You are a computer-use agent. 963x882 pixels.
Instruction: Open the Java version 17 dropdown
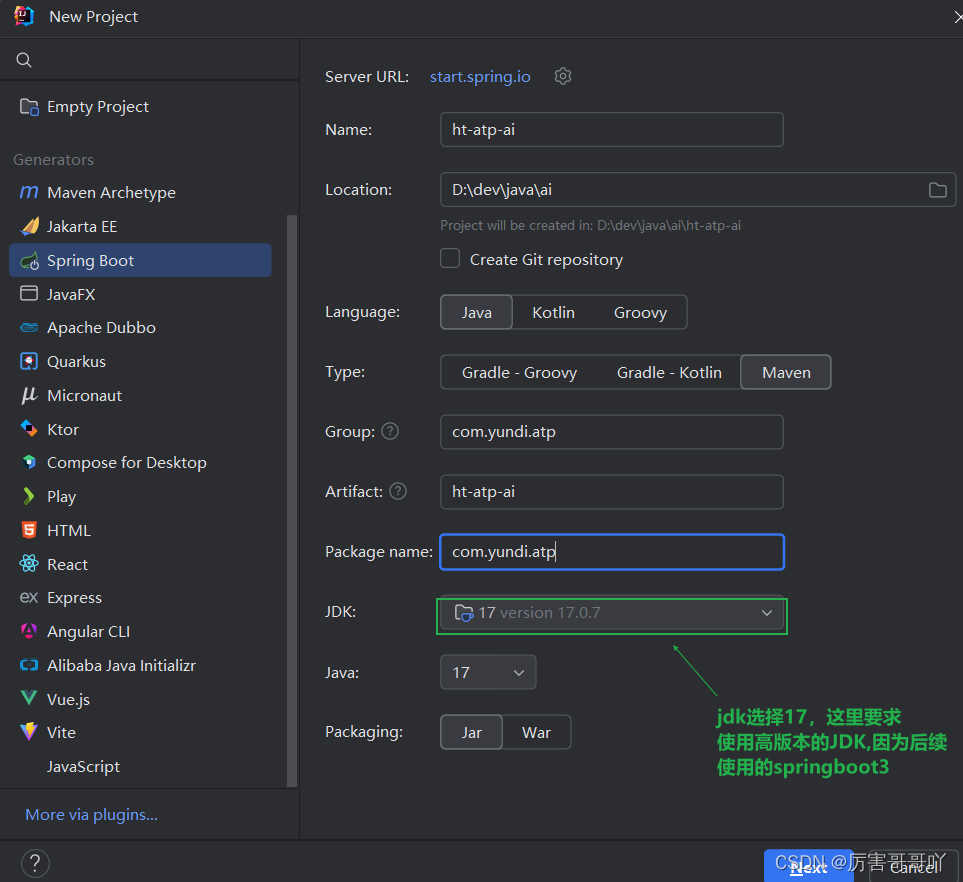tap(488, 673)
